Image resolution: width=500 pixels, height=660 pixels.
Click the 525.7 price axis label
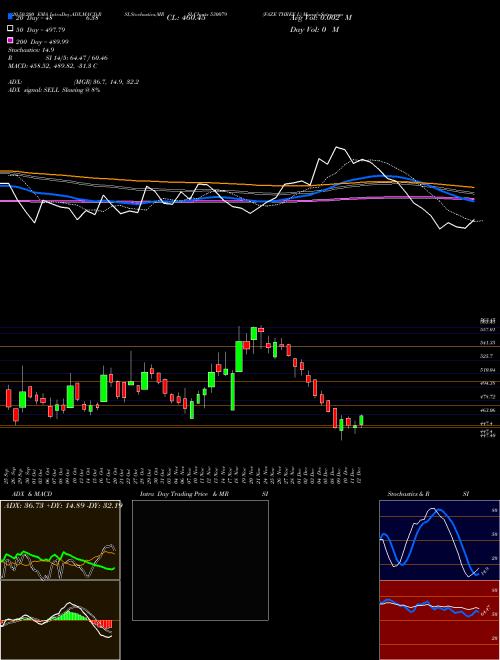click(486, 356)
